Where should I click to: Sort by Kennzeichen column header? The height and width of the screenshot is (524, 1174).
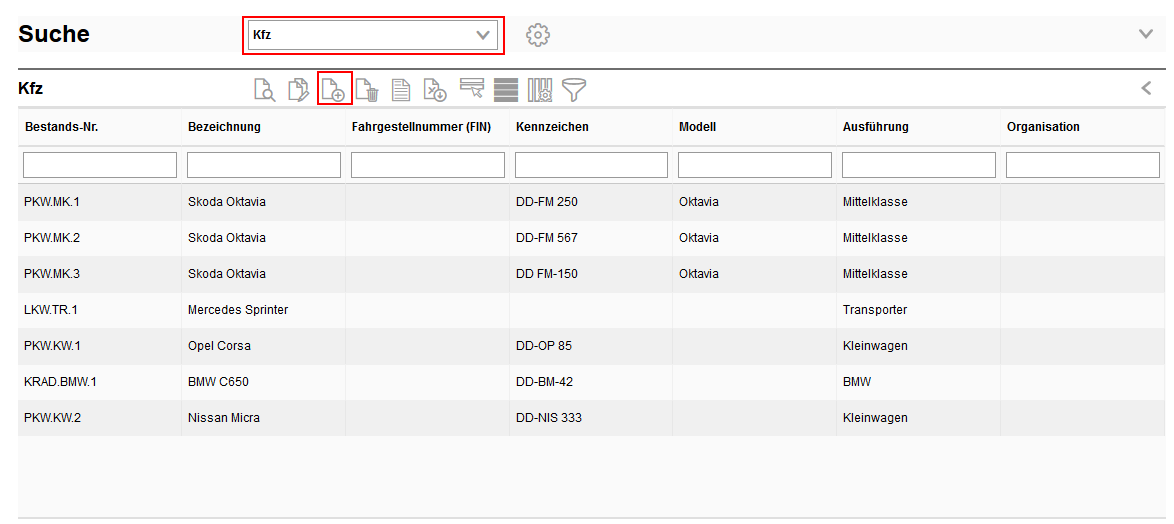click(x=552, y=127)
